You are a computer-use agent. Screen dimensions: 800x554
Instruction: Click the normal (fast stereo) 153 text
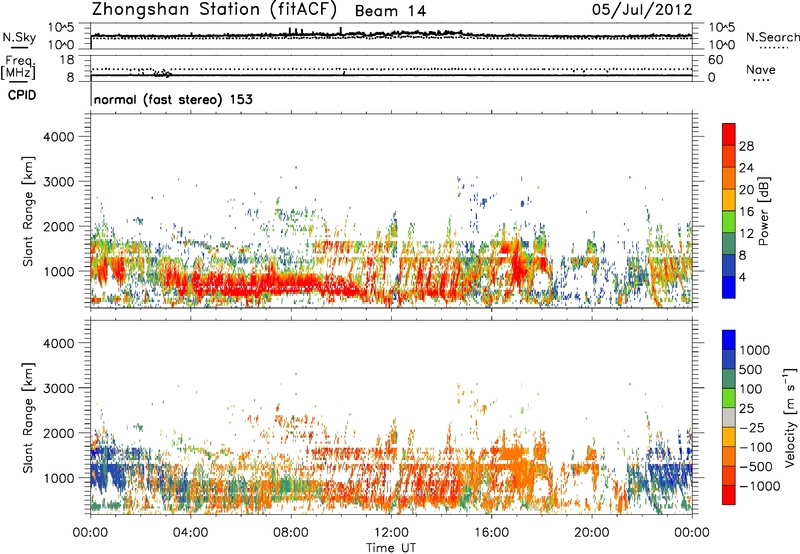click(x=173, y=99)
